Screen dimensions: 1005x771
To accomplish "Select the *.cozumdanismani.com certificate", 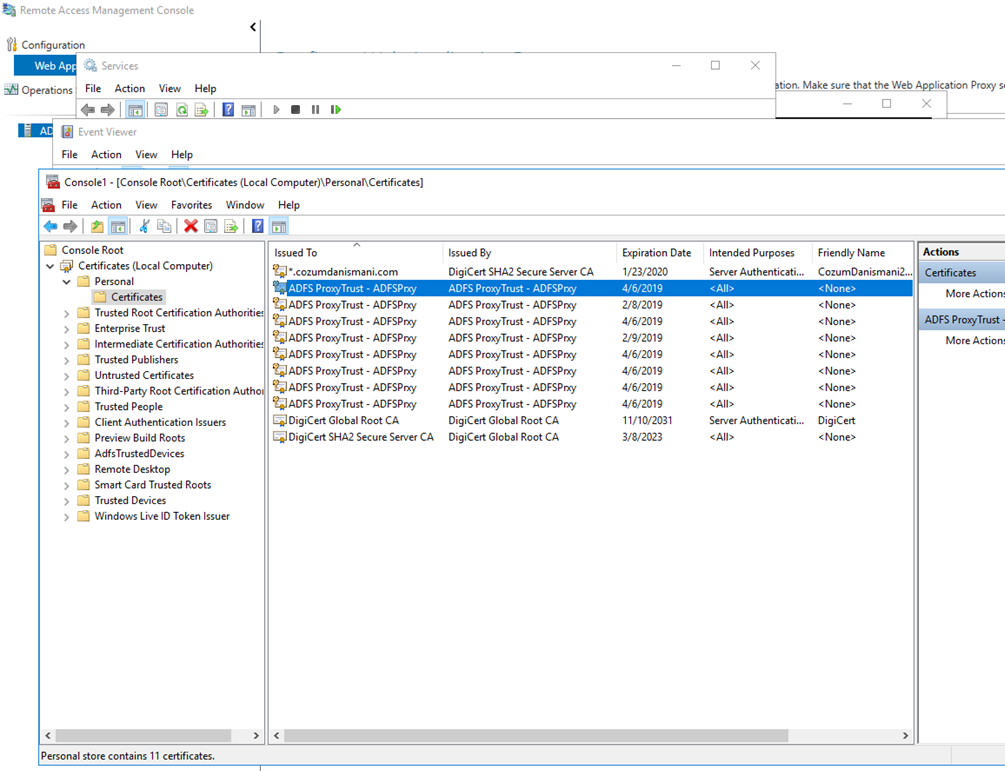I will (x=343, y=272).
